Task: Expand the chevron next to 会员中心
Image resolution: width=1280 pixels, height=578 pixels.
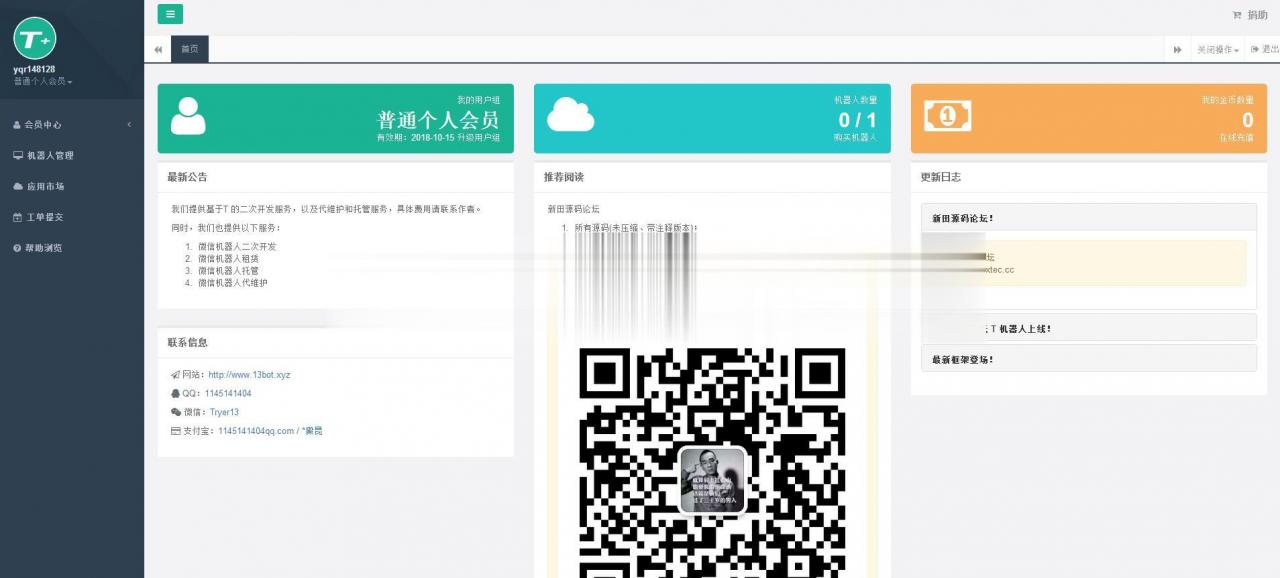Action: [x=129, y=125]
